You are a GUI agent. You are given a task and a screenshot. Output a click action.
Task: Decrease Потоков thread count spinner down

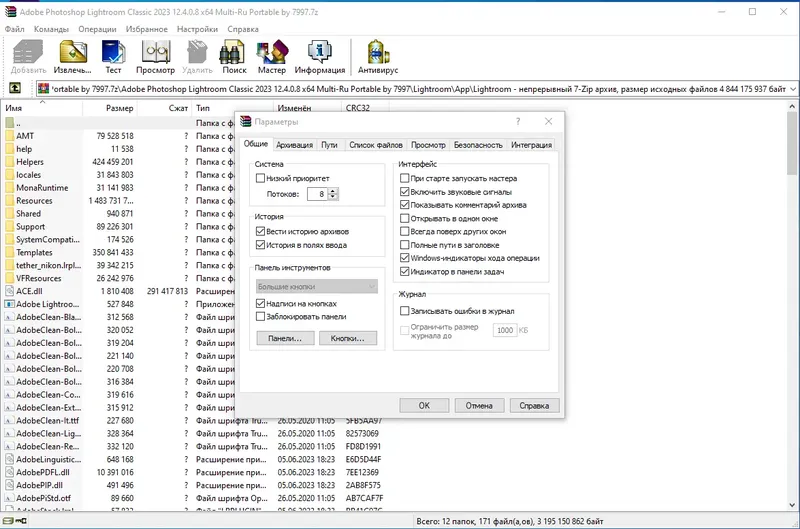(x=333, y=197)
